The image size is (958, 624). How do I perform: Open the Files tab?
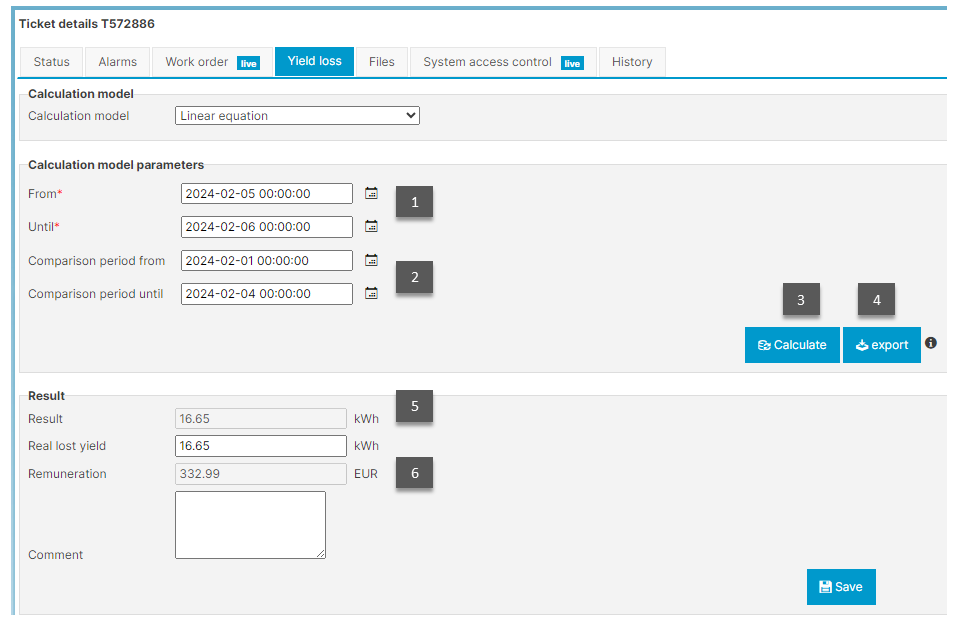click(381, 62)
